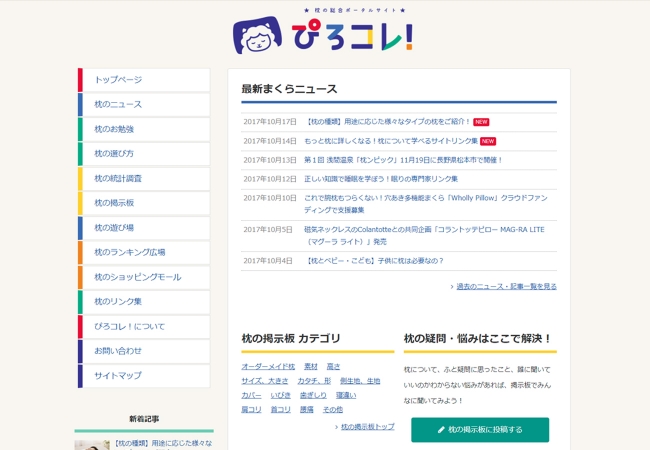Open the もっと枕に詳しくなる news link
This screenshot has height=450, width=650.
[391, 141]
